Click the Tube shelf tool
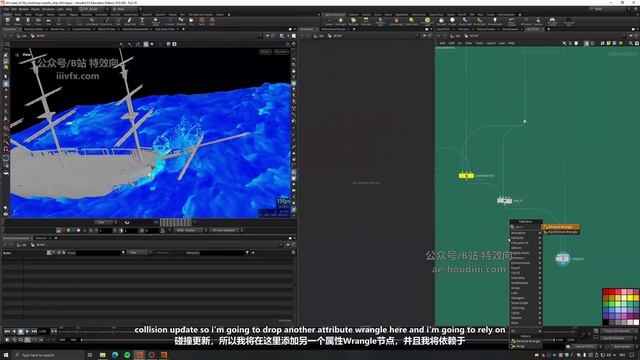 pyautogui.click(x=28, y=21)
